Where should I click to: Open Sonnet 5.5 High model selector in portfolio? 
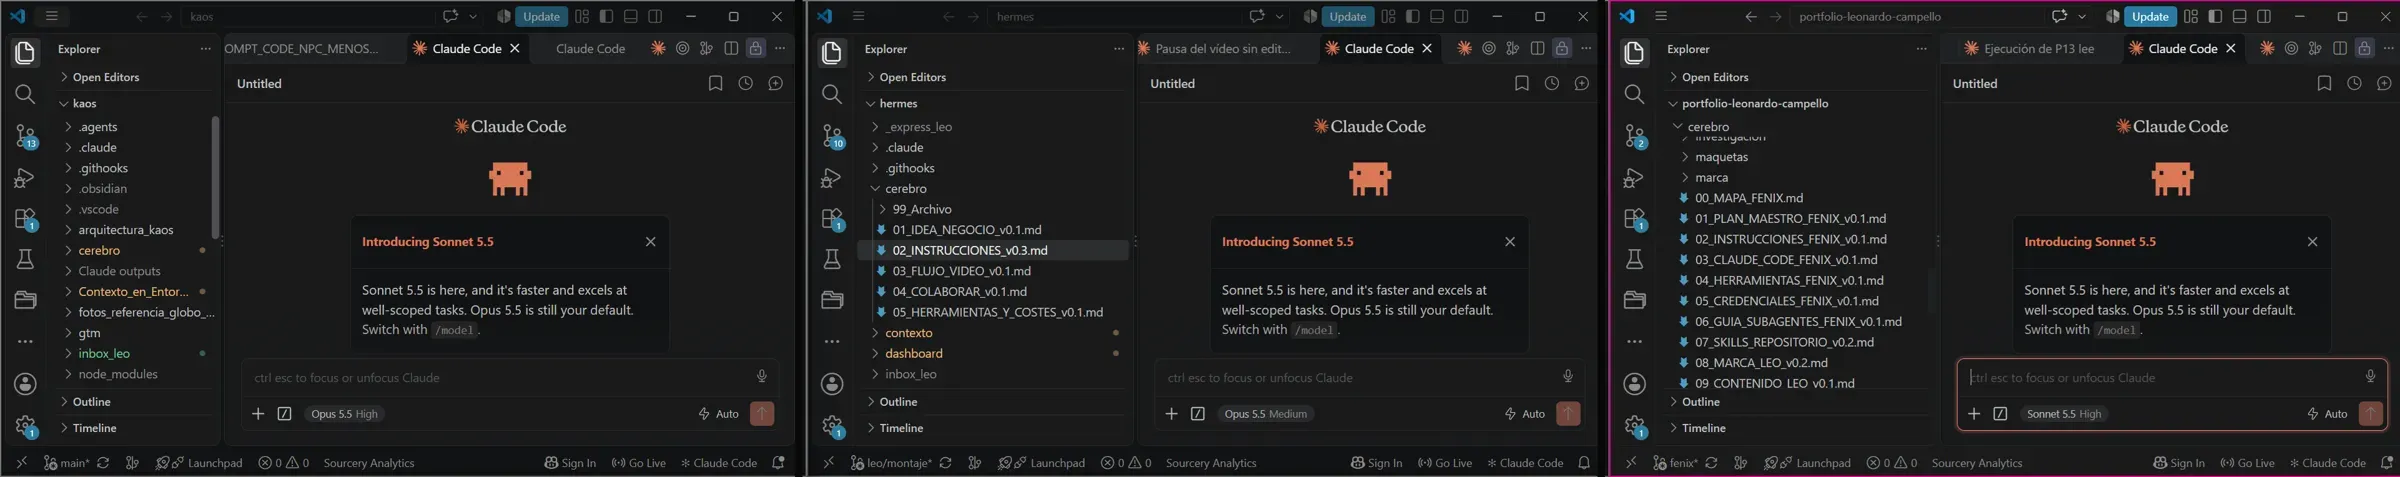point(2064,414)
